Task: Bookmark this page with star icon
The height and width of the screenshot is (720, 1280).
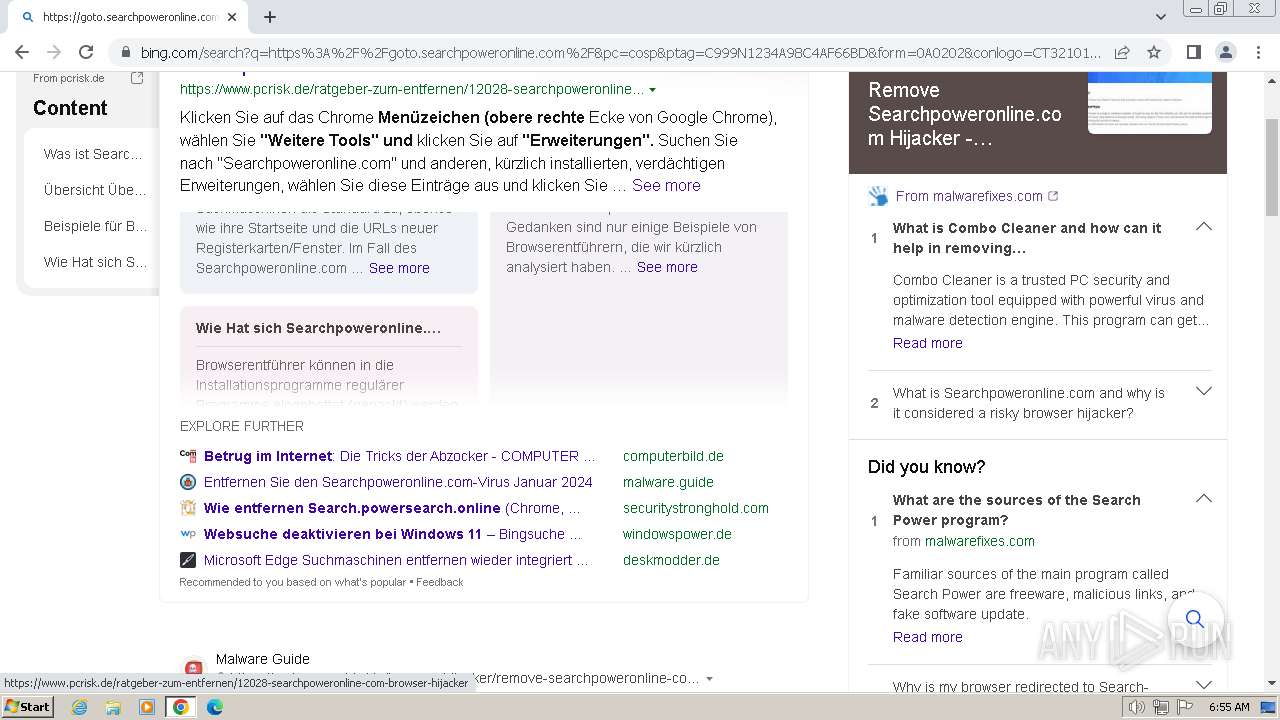Action: click(x=1154, y=52)
